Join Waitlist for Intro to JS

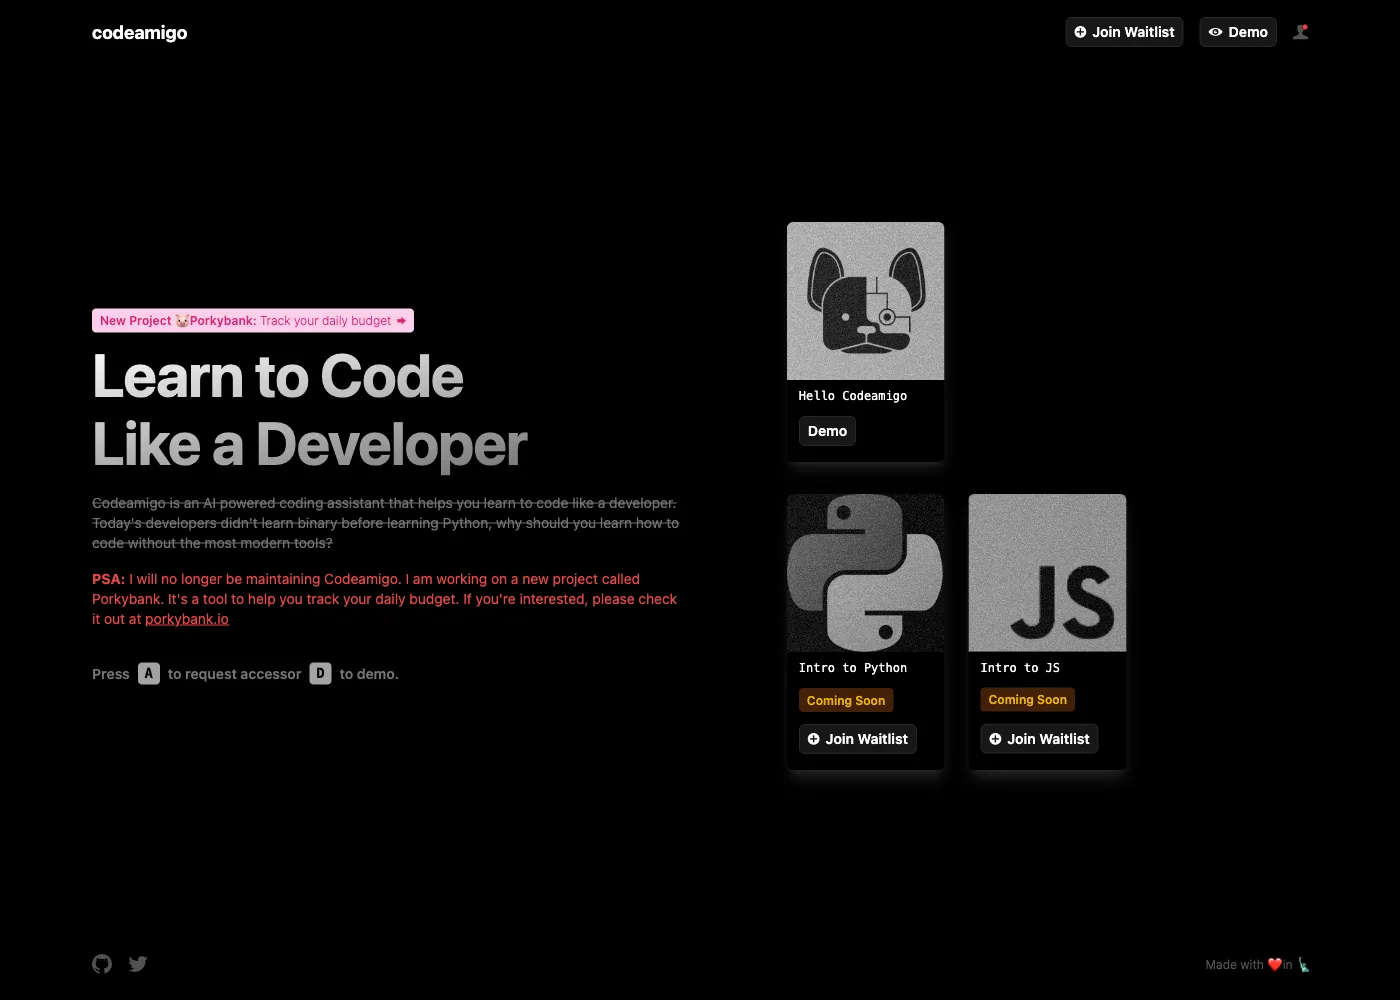[x=1039, y=739]
